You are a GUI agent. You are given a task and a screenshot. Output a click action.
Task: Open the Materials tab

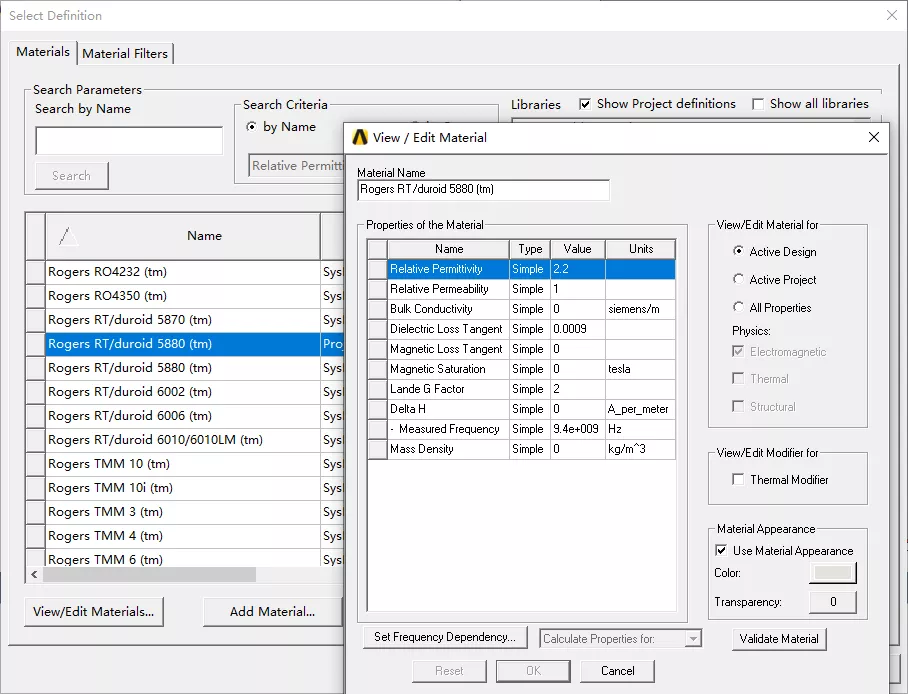tap(43, 52)
